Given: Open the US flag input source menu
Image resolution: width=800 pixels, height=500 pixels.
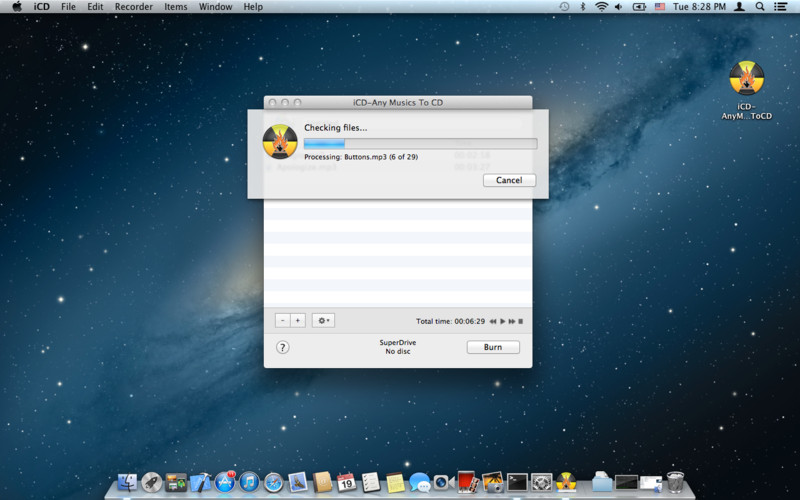Looking at the screenshot, I should (660, 7).
